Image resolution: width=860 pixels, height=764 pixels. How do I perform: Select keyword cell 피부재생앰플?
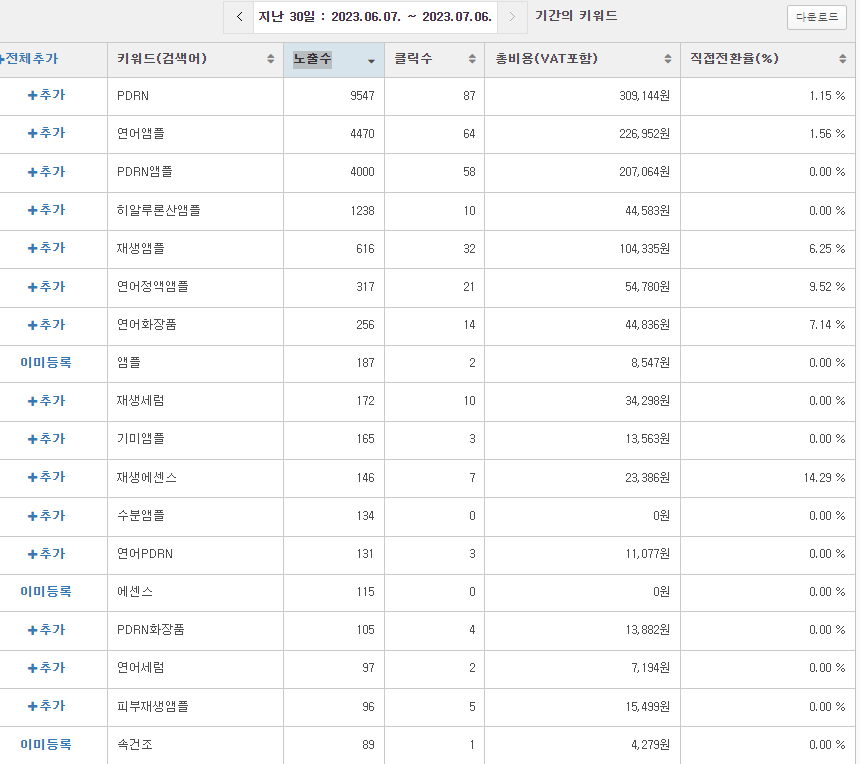pyautogui.click(x=195, y=707)
